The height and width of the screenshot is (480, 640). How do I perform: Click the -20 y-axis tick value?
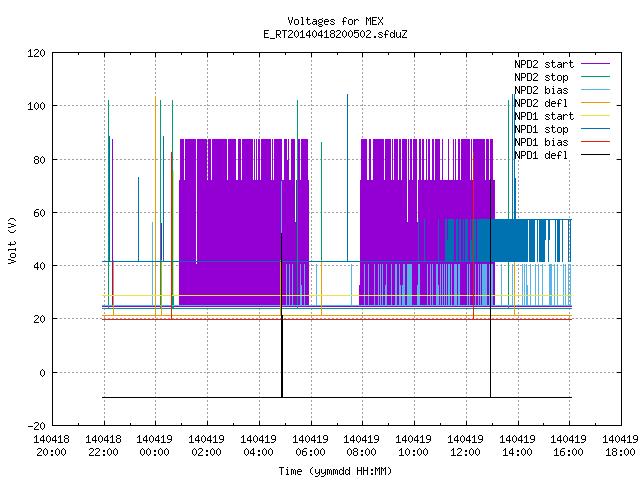click(x=36, y=426)
